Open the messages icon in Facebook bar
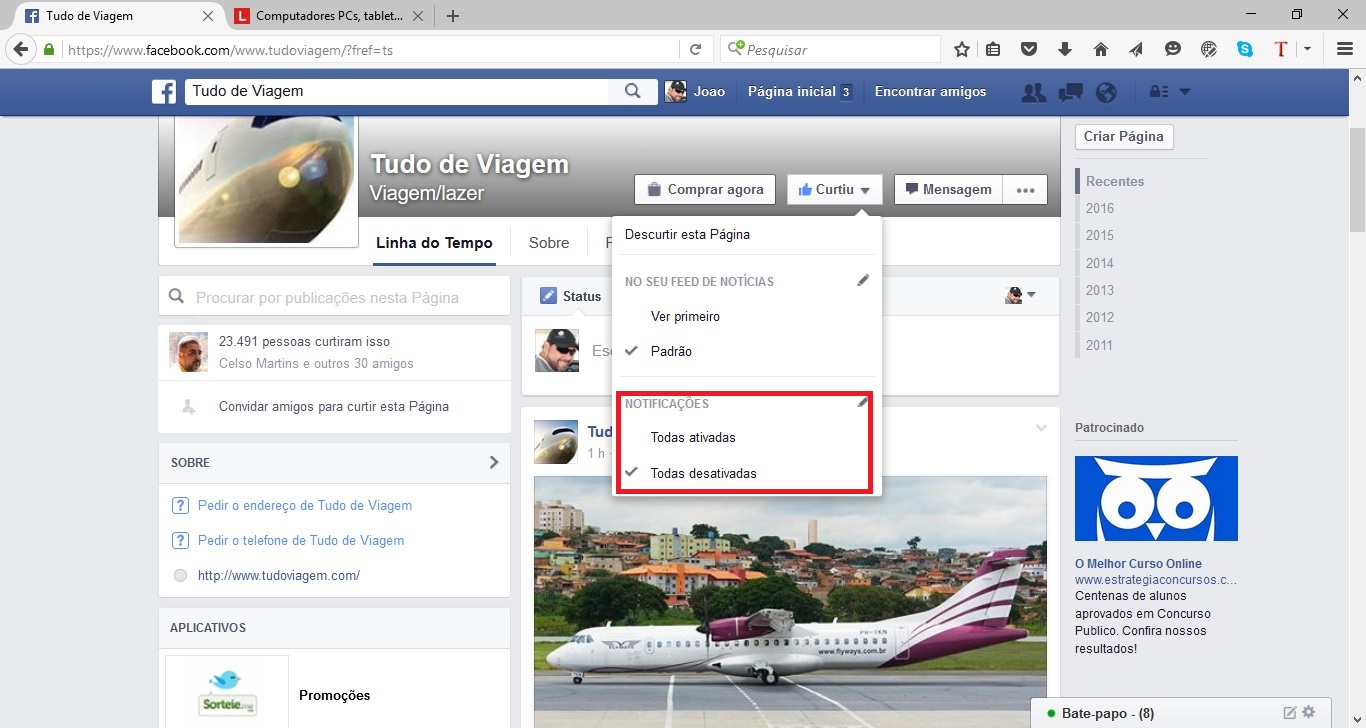Screen dimensions: 1366x728 [1070, 92]
